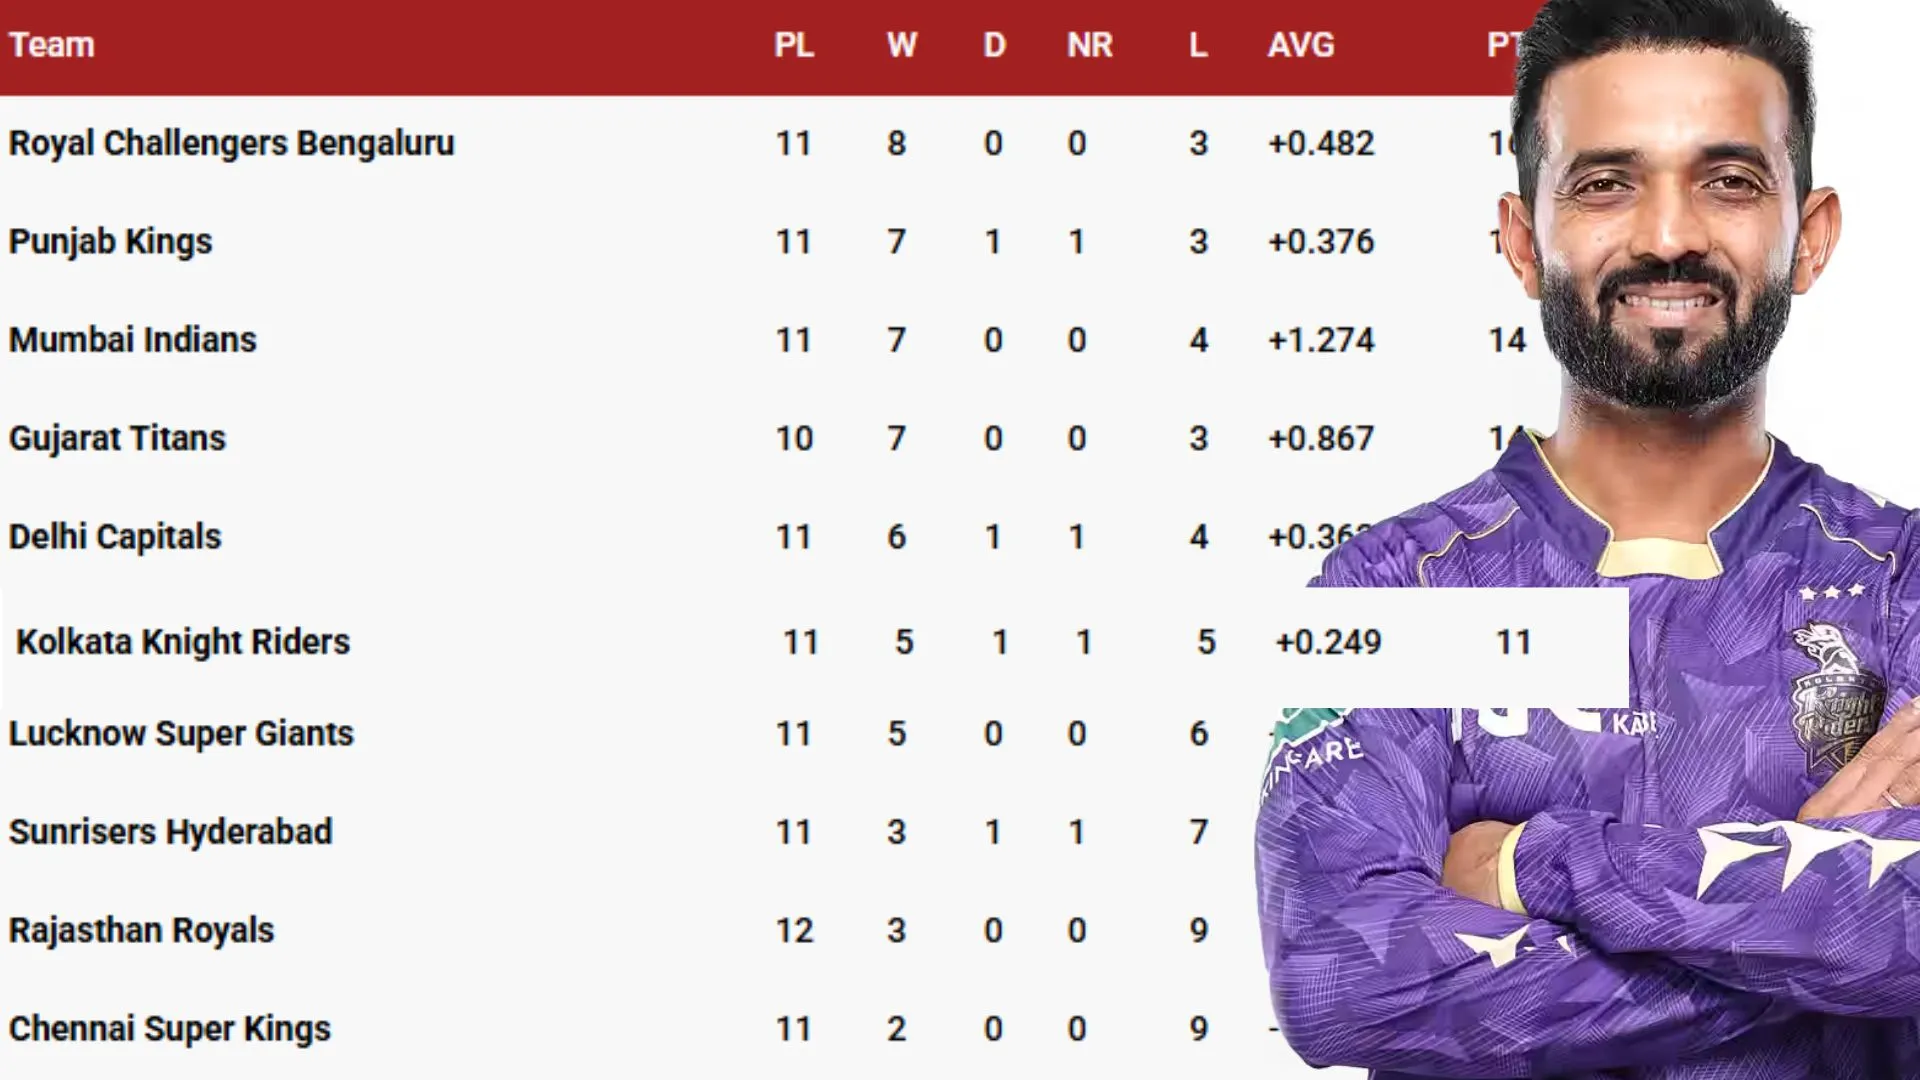
Task: Click Chennai Super Kings team name
Action: (x=169, y=1029)
